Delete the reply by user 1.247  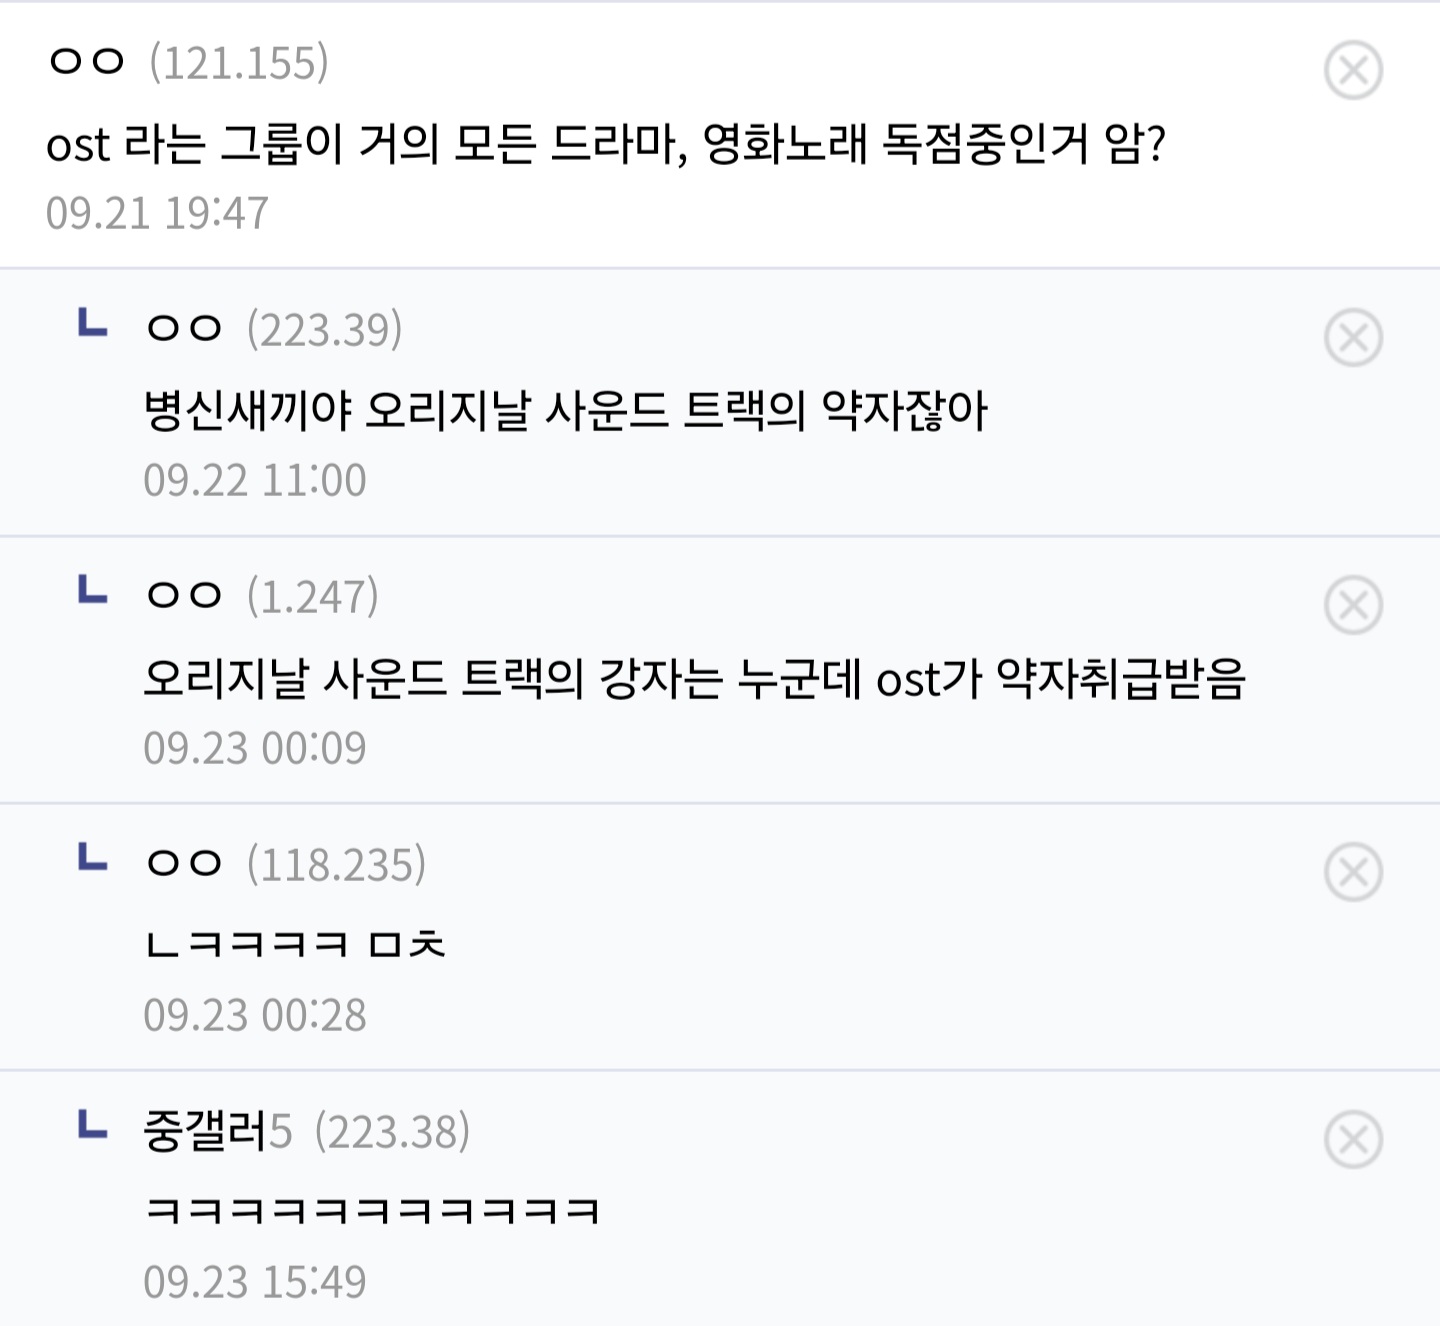pyautogui.click(x=1353, y=605)
